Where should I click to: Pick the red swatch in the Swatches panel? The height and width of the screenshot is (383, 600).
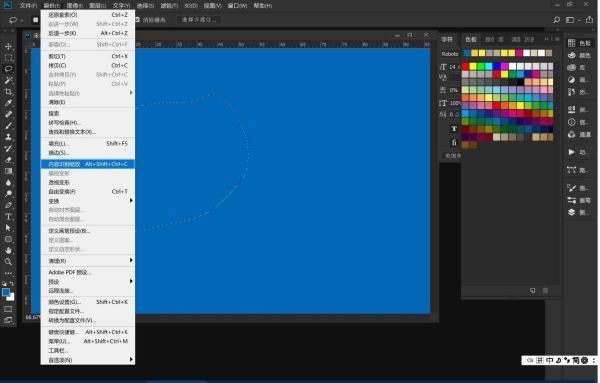coord(465,66)
